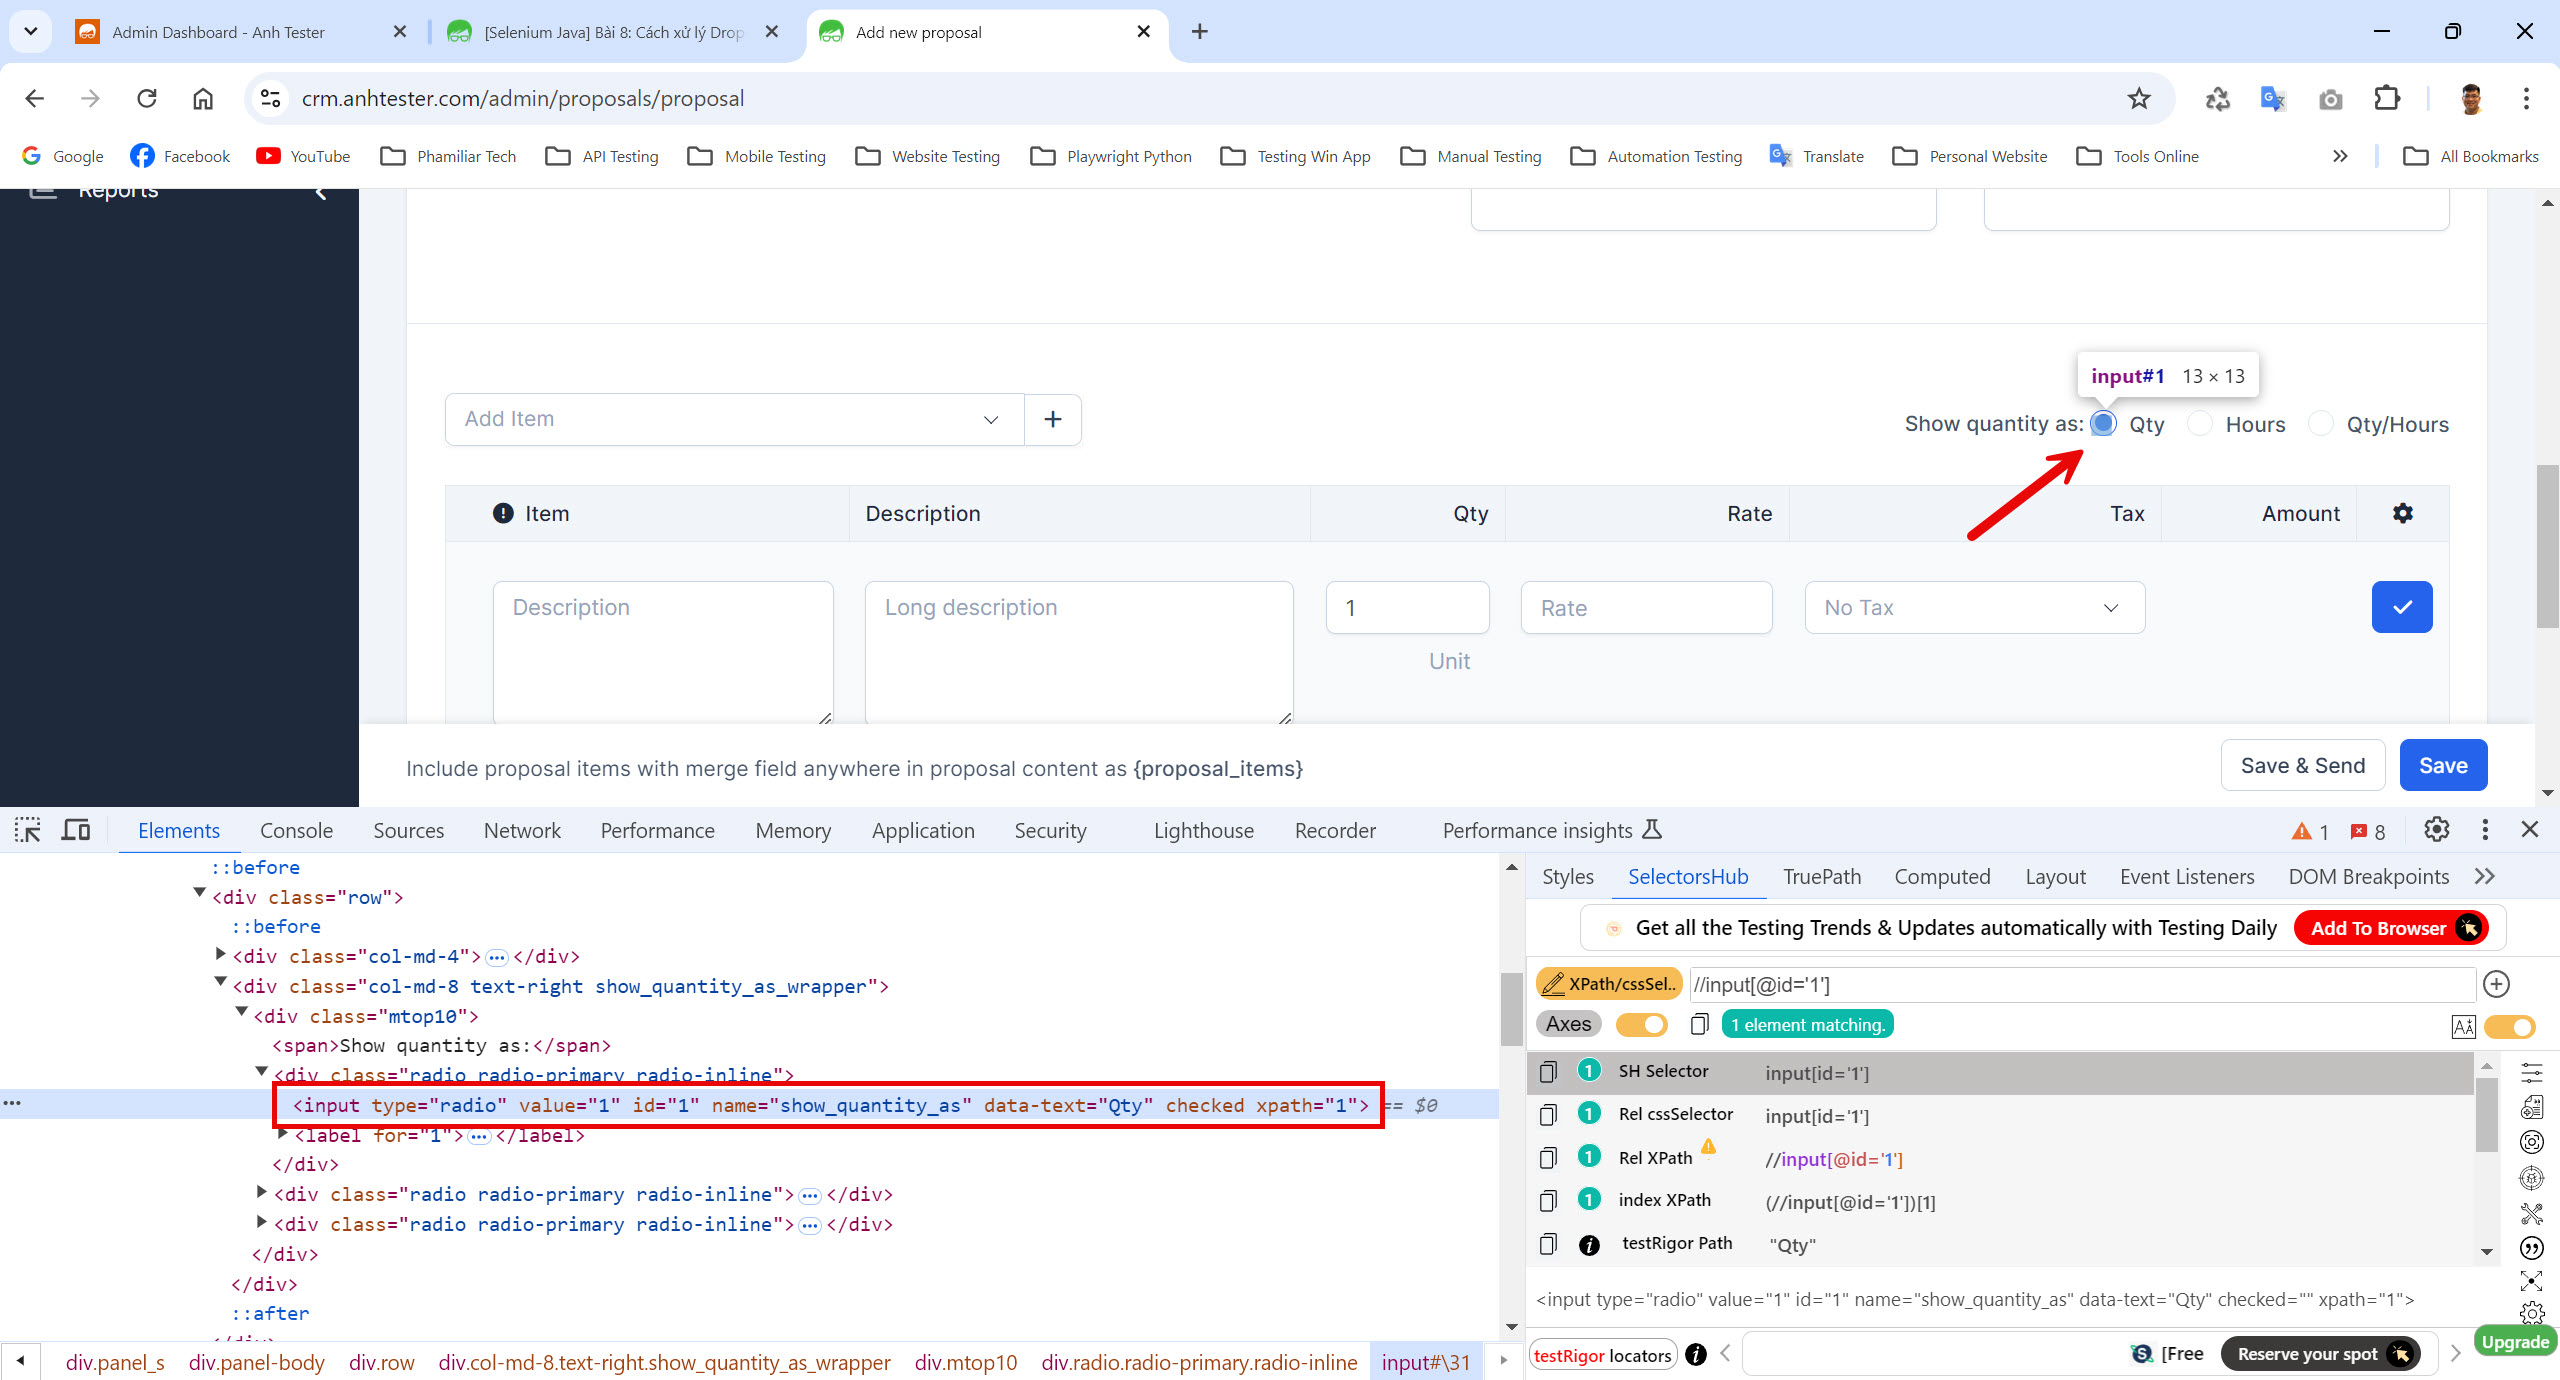2560x1380 pixels.
Task: Select the Qty radio button option
Action: pyautogui.click(x=2105, y=423)
